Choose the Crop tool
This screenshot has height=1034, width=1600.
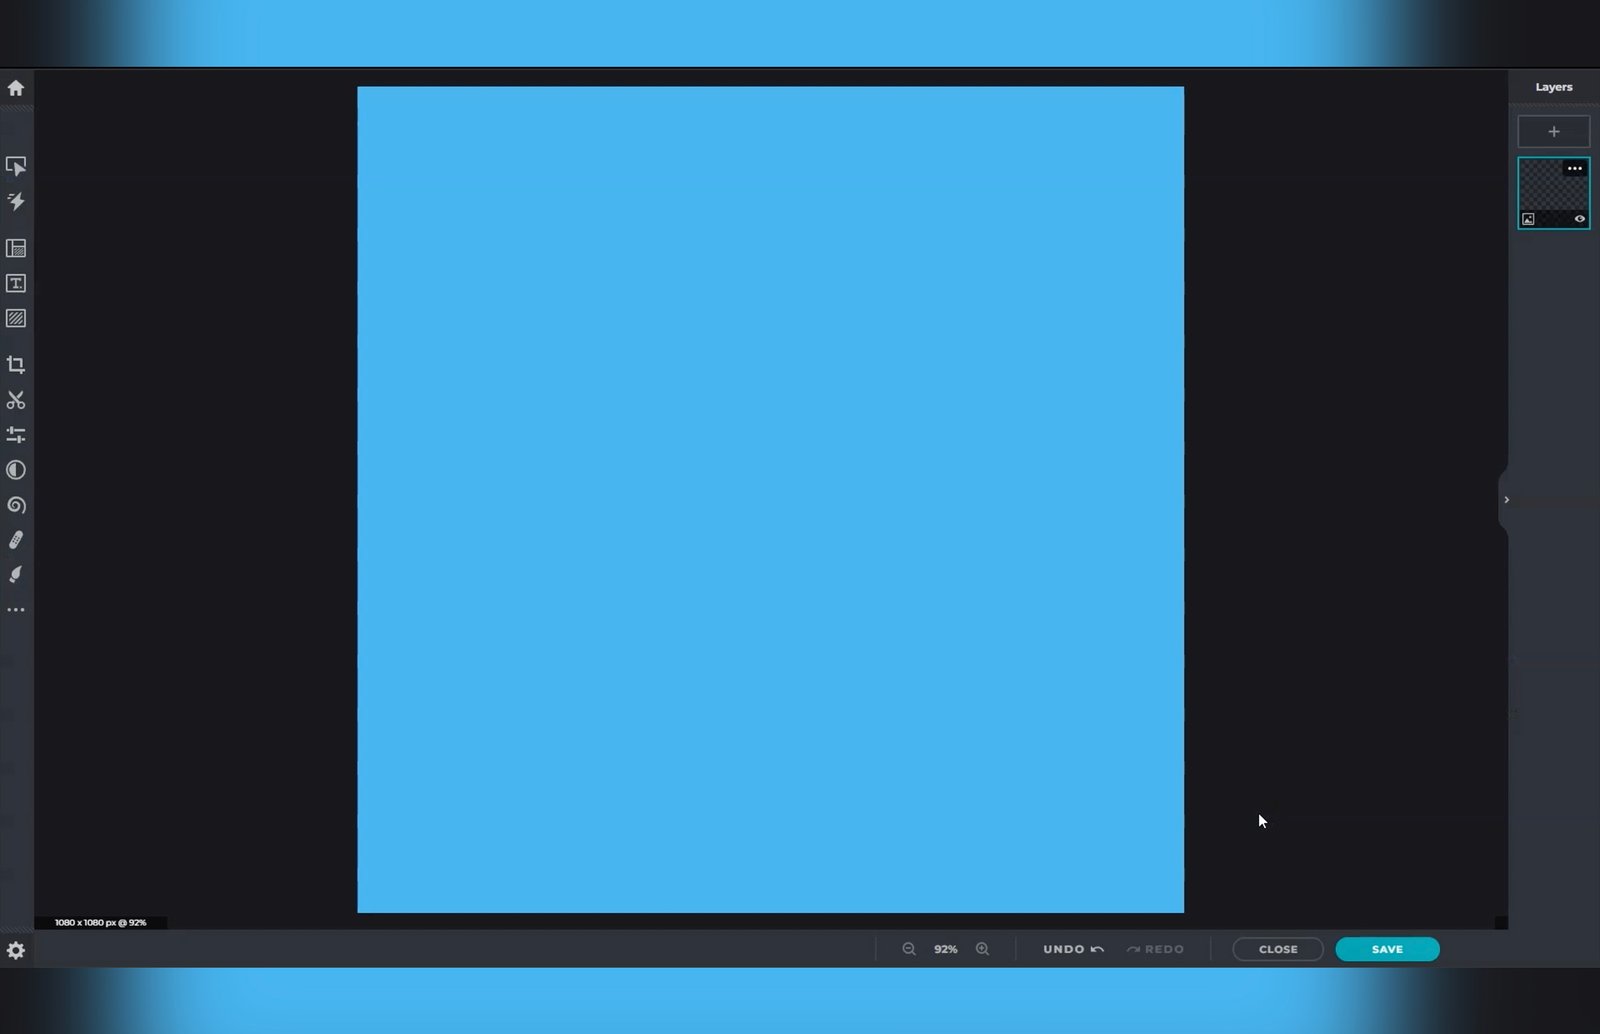(x=16, y=365)
